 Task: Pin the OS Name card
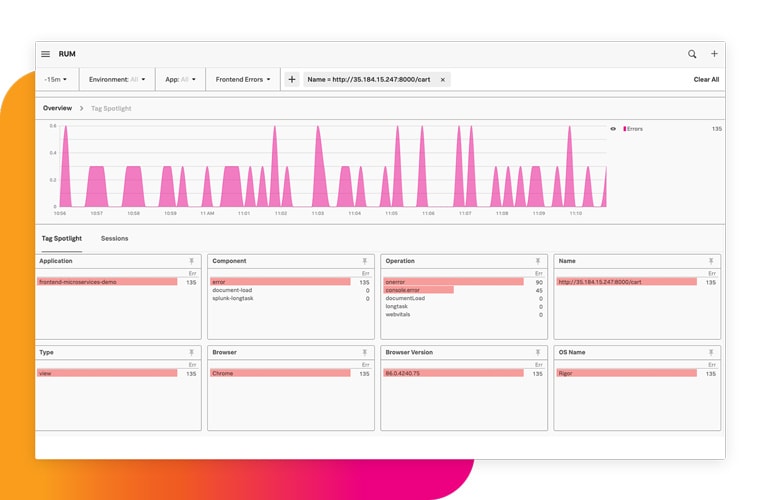[711, 353]
